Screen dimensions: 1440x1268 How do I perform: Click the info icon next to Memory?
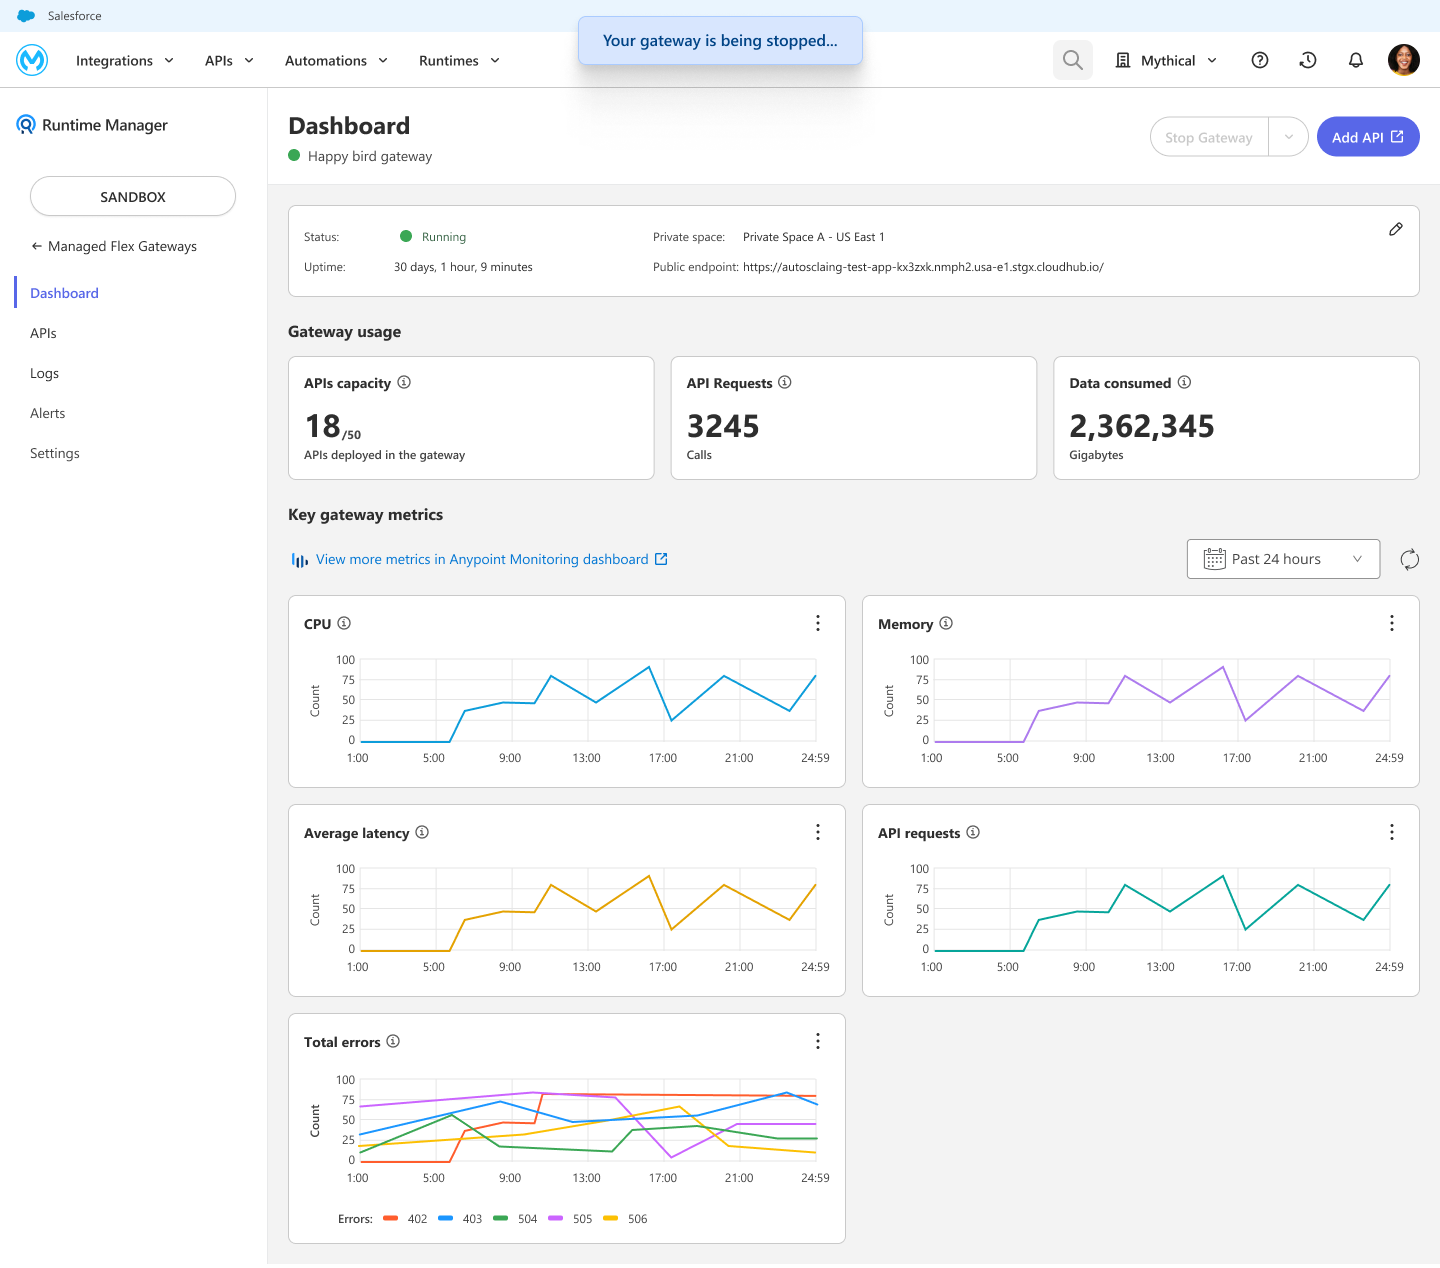(946, 623)
